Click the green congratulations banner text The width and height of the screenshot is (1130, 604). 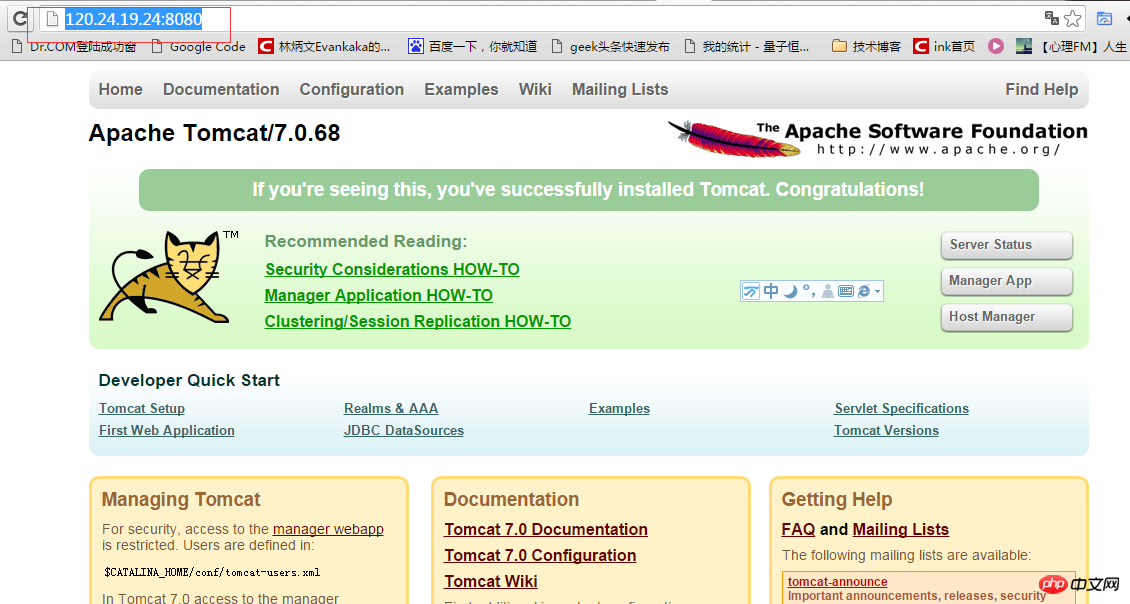(x=588, y=190)
